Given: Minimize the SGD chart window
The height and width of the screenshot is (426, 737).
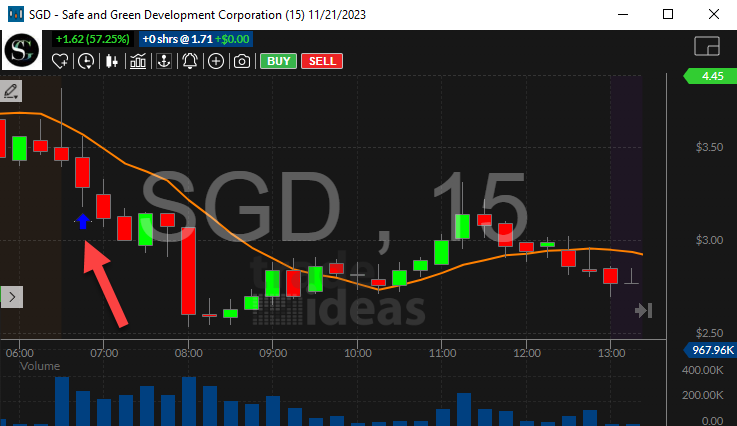Looking at the screenshot, I should pos(623,14).
